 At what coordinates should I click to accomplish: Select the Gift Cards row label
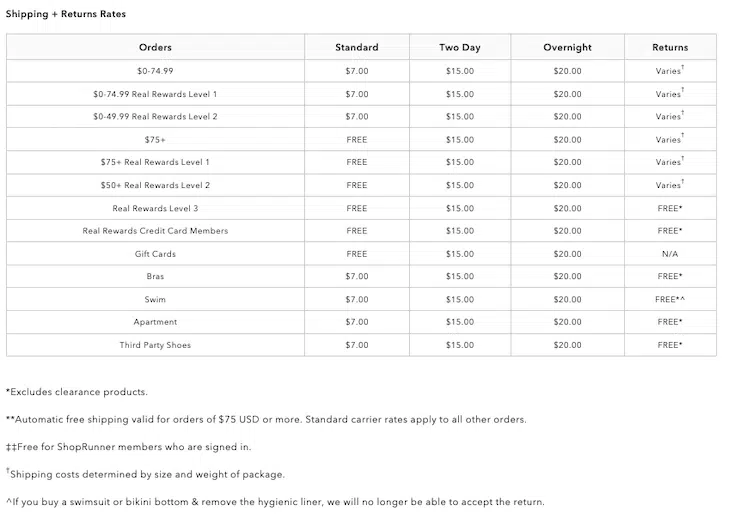pyautogui.click(x=155, y=254)
